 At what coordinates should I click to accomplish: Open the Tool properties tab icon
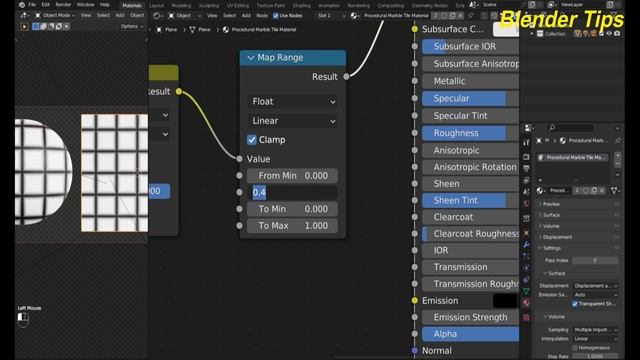[526, 142]
